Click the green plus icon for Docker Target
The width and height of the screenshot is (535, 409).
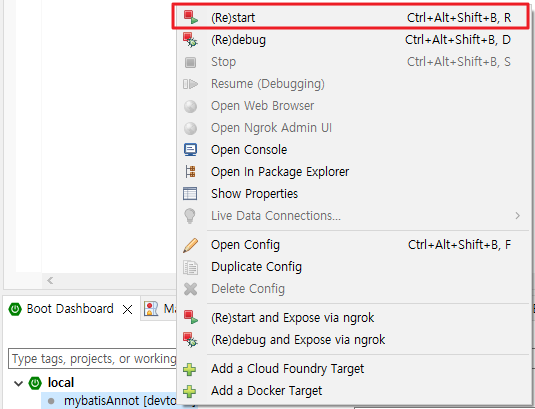(x=190, y=391)
